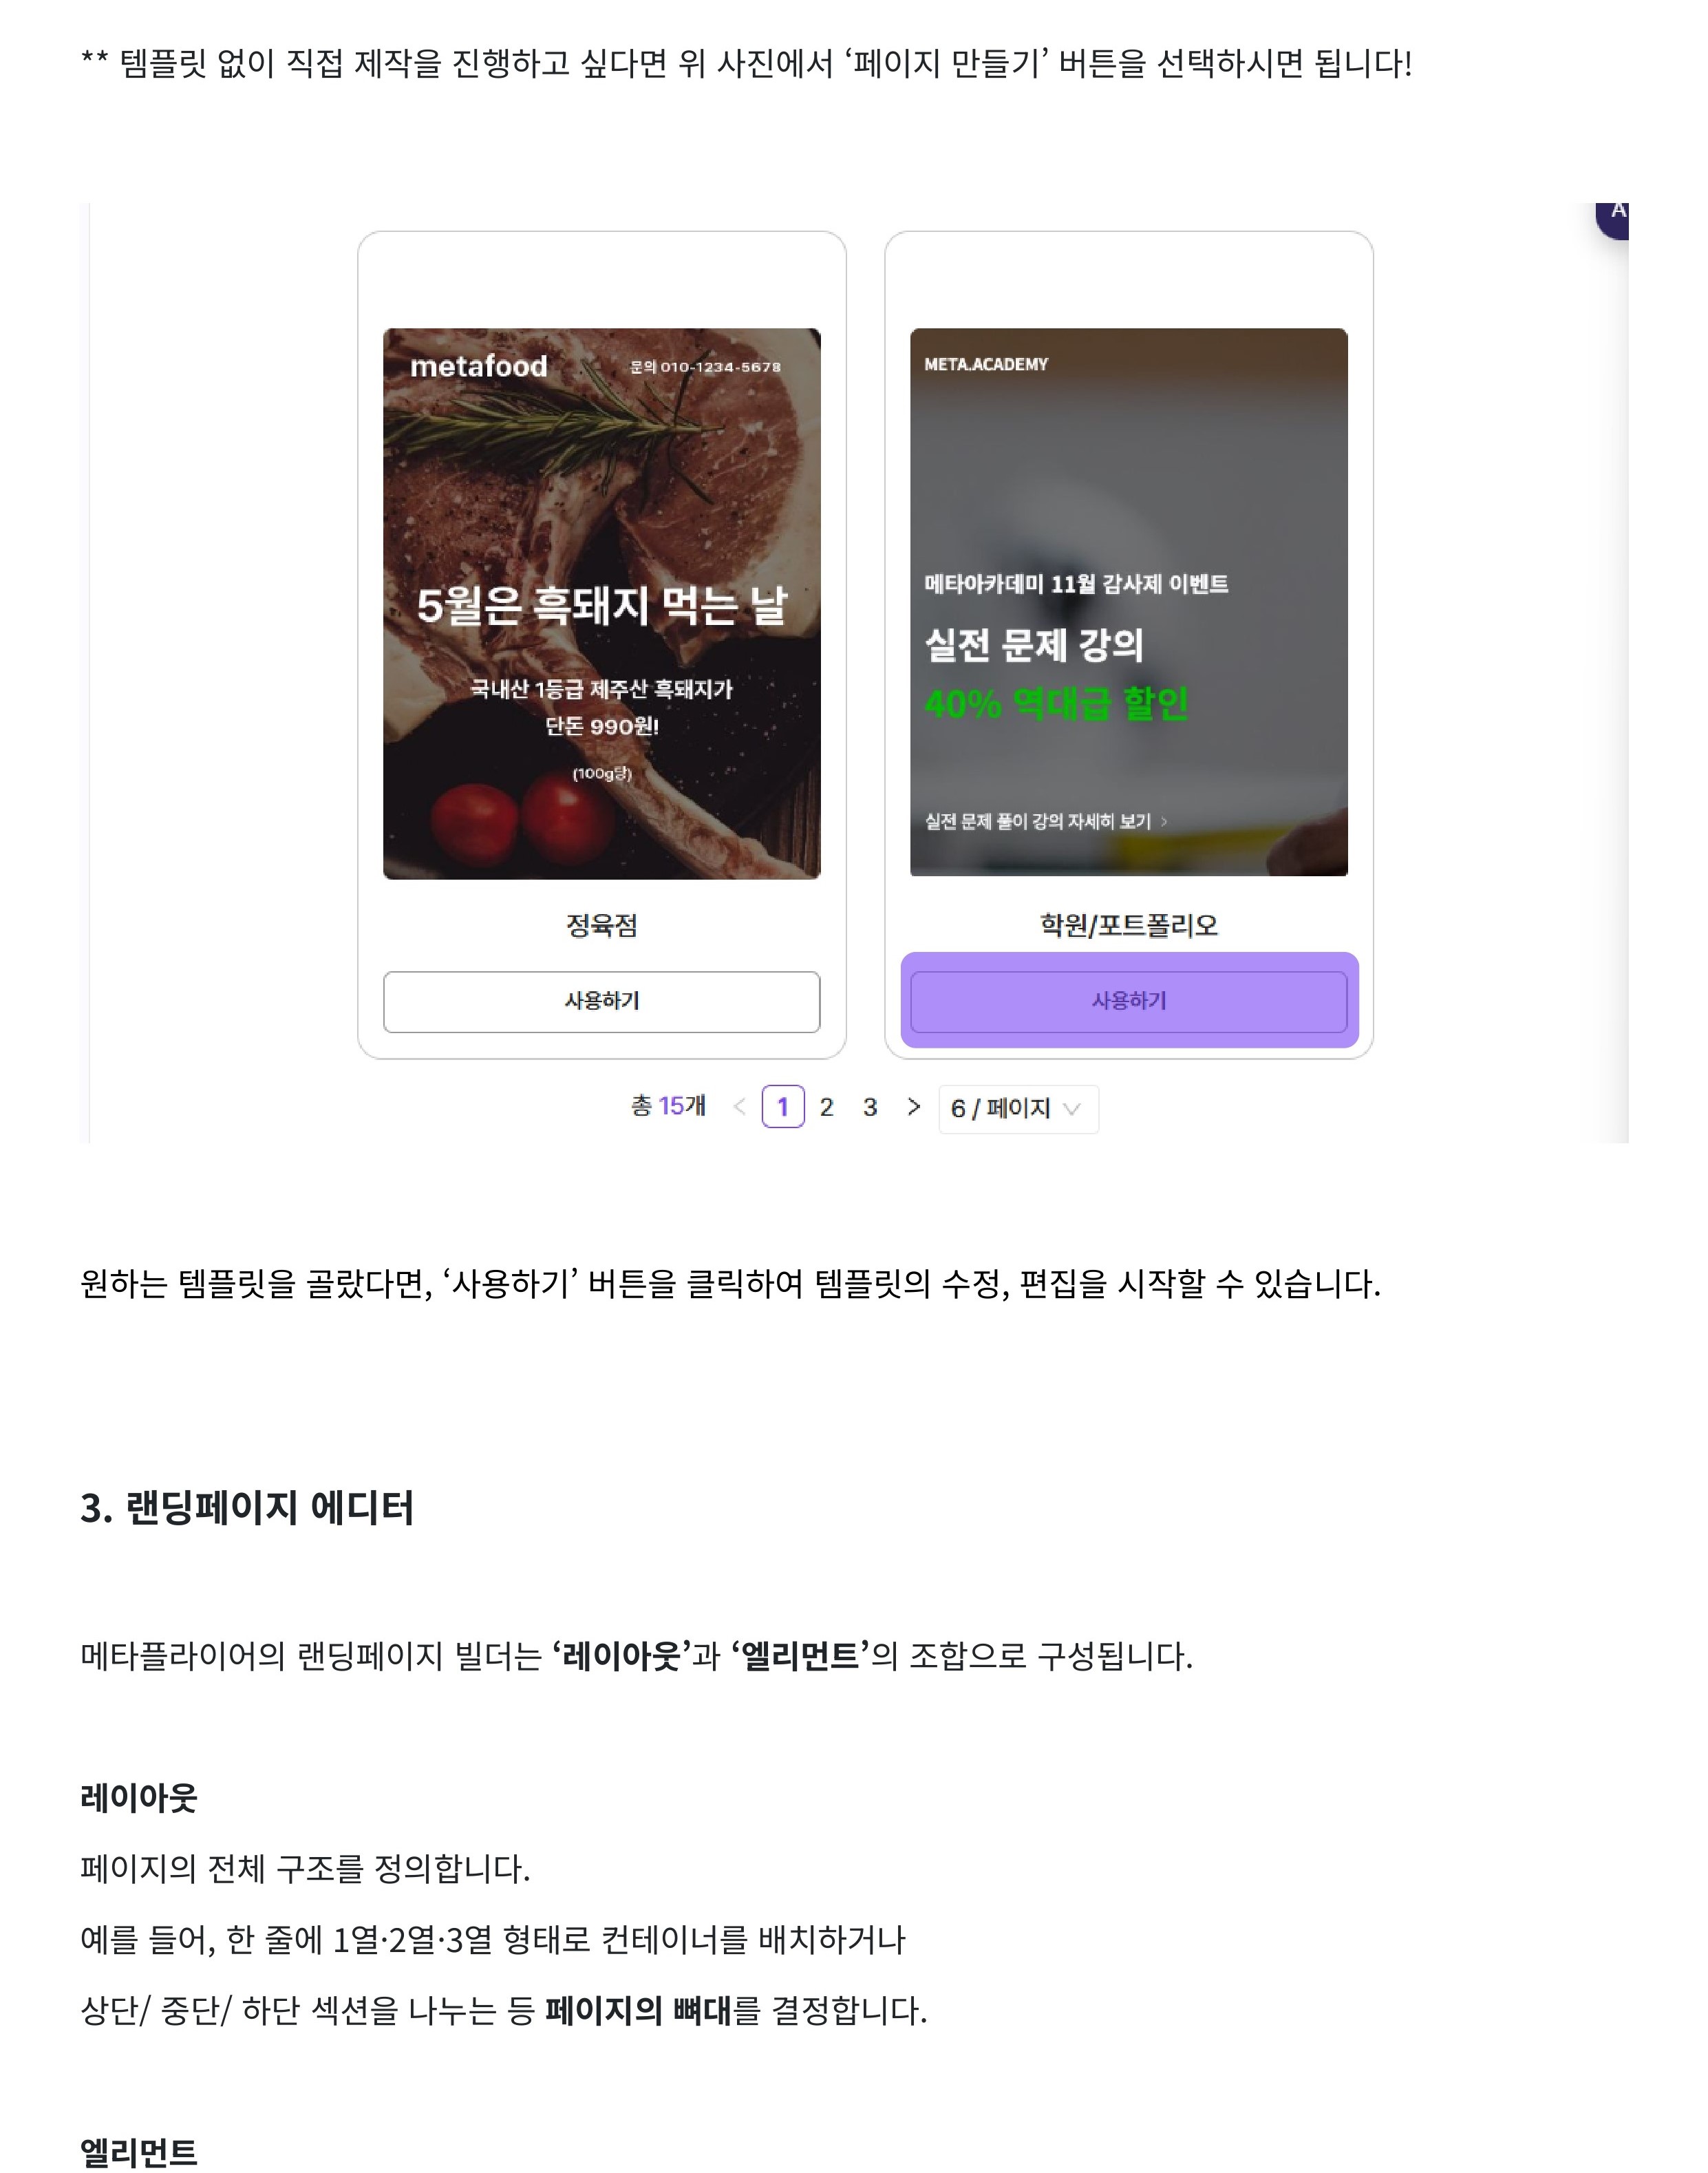Go to pagination page 3
1708x2173 pixels.
(870, 1107)
